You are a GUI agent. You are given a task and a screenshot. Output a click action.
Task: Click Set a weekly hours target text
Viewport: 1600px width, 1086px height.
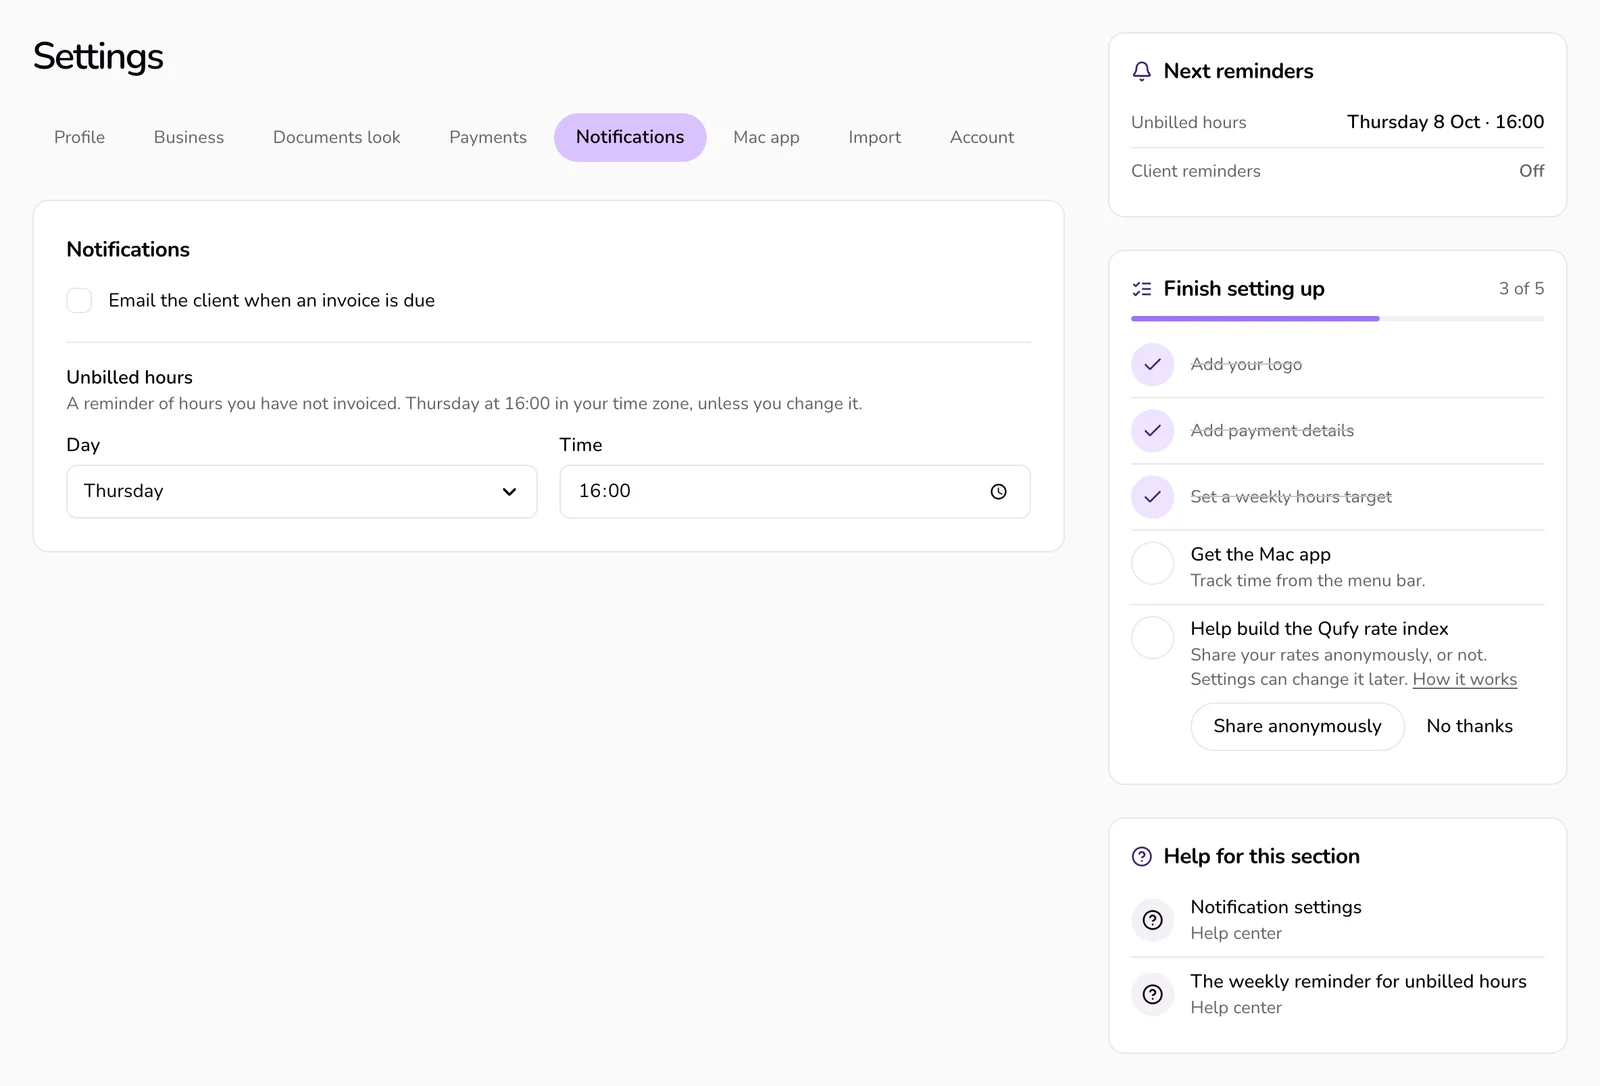pyautogui.click(x=1291, y=497)
